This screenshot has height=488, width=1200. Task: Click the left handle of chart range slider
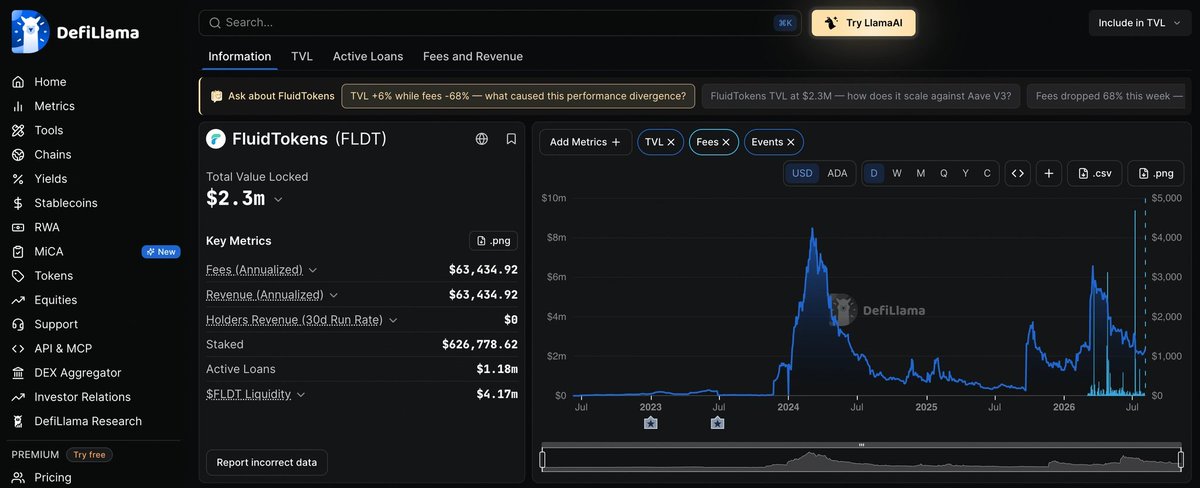click(x=542, y=460)
